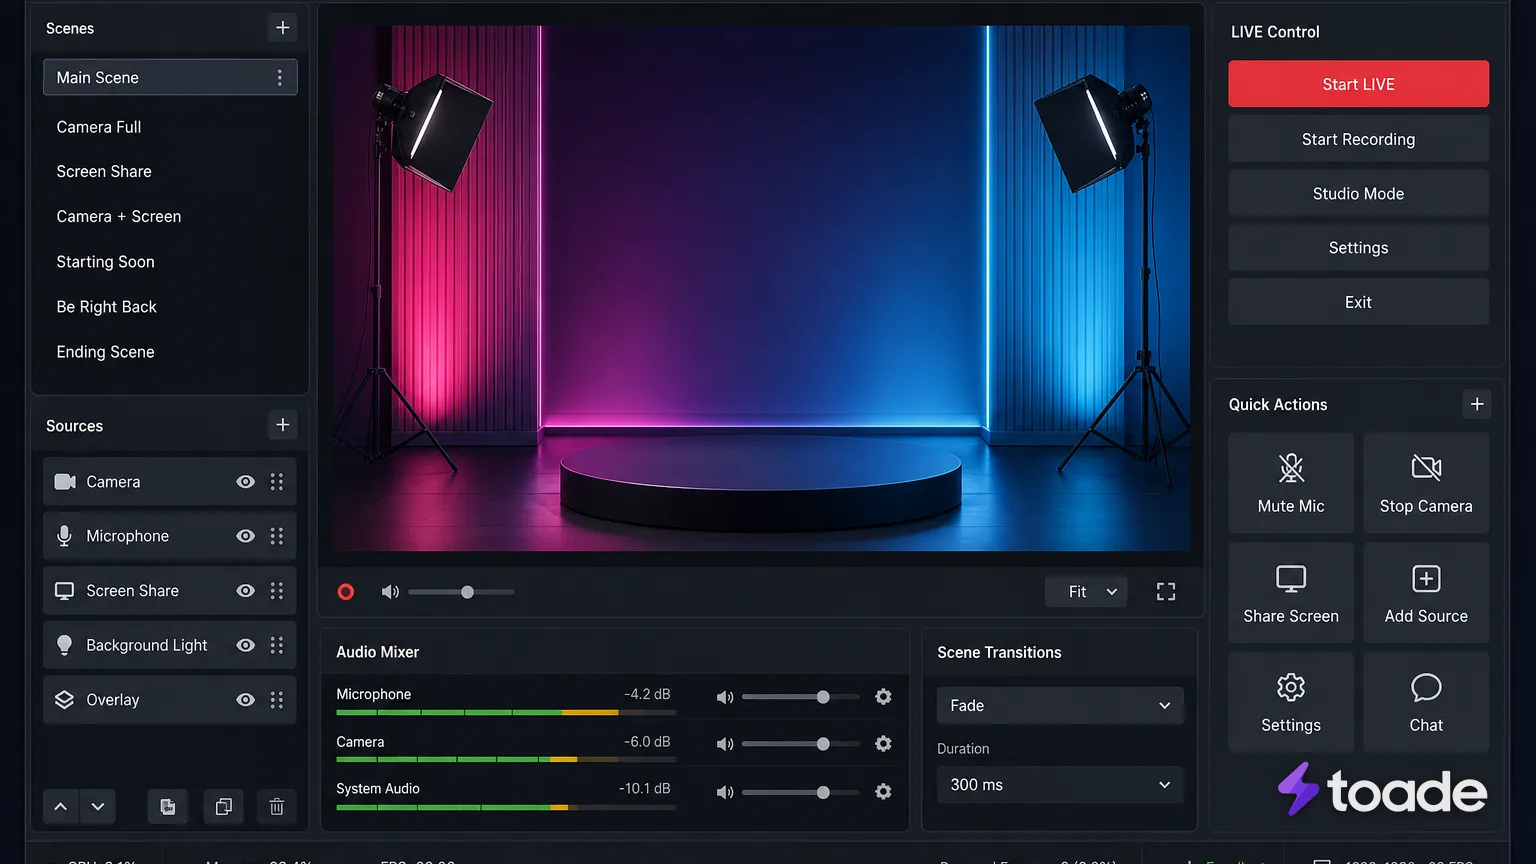Switch to Be Right Back scene

click(107, 307)
